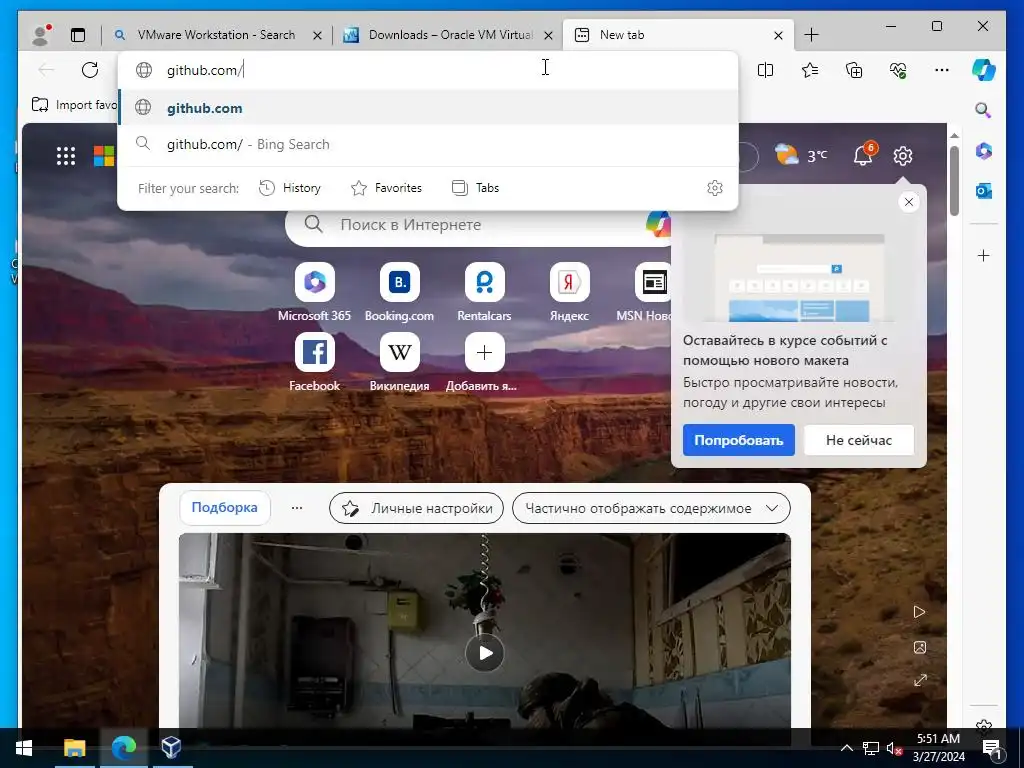1024x768 pixels.
Task: Open notifications bell with badge 6
Action: coord(864,155)
